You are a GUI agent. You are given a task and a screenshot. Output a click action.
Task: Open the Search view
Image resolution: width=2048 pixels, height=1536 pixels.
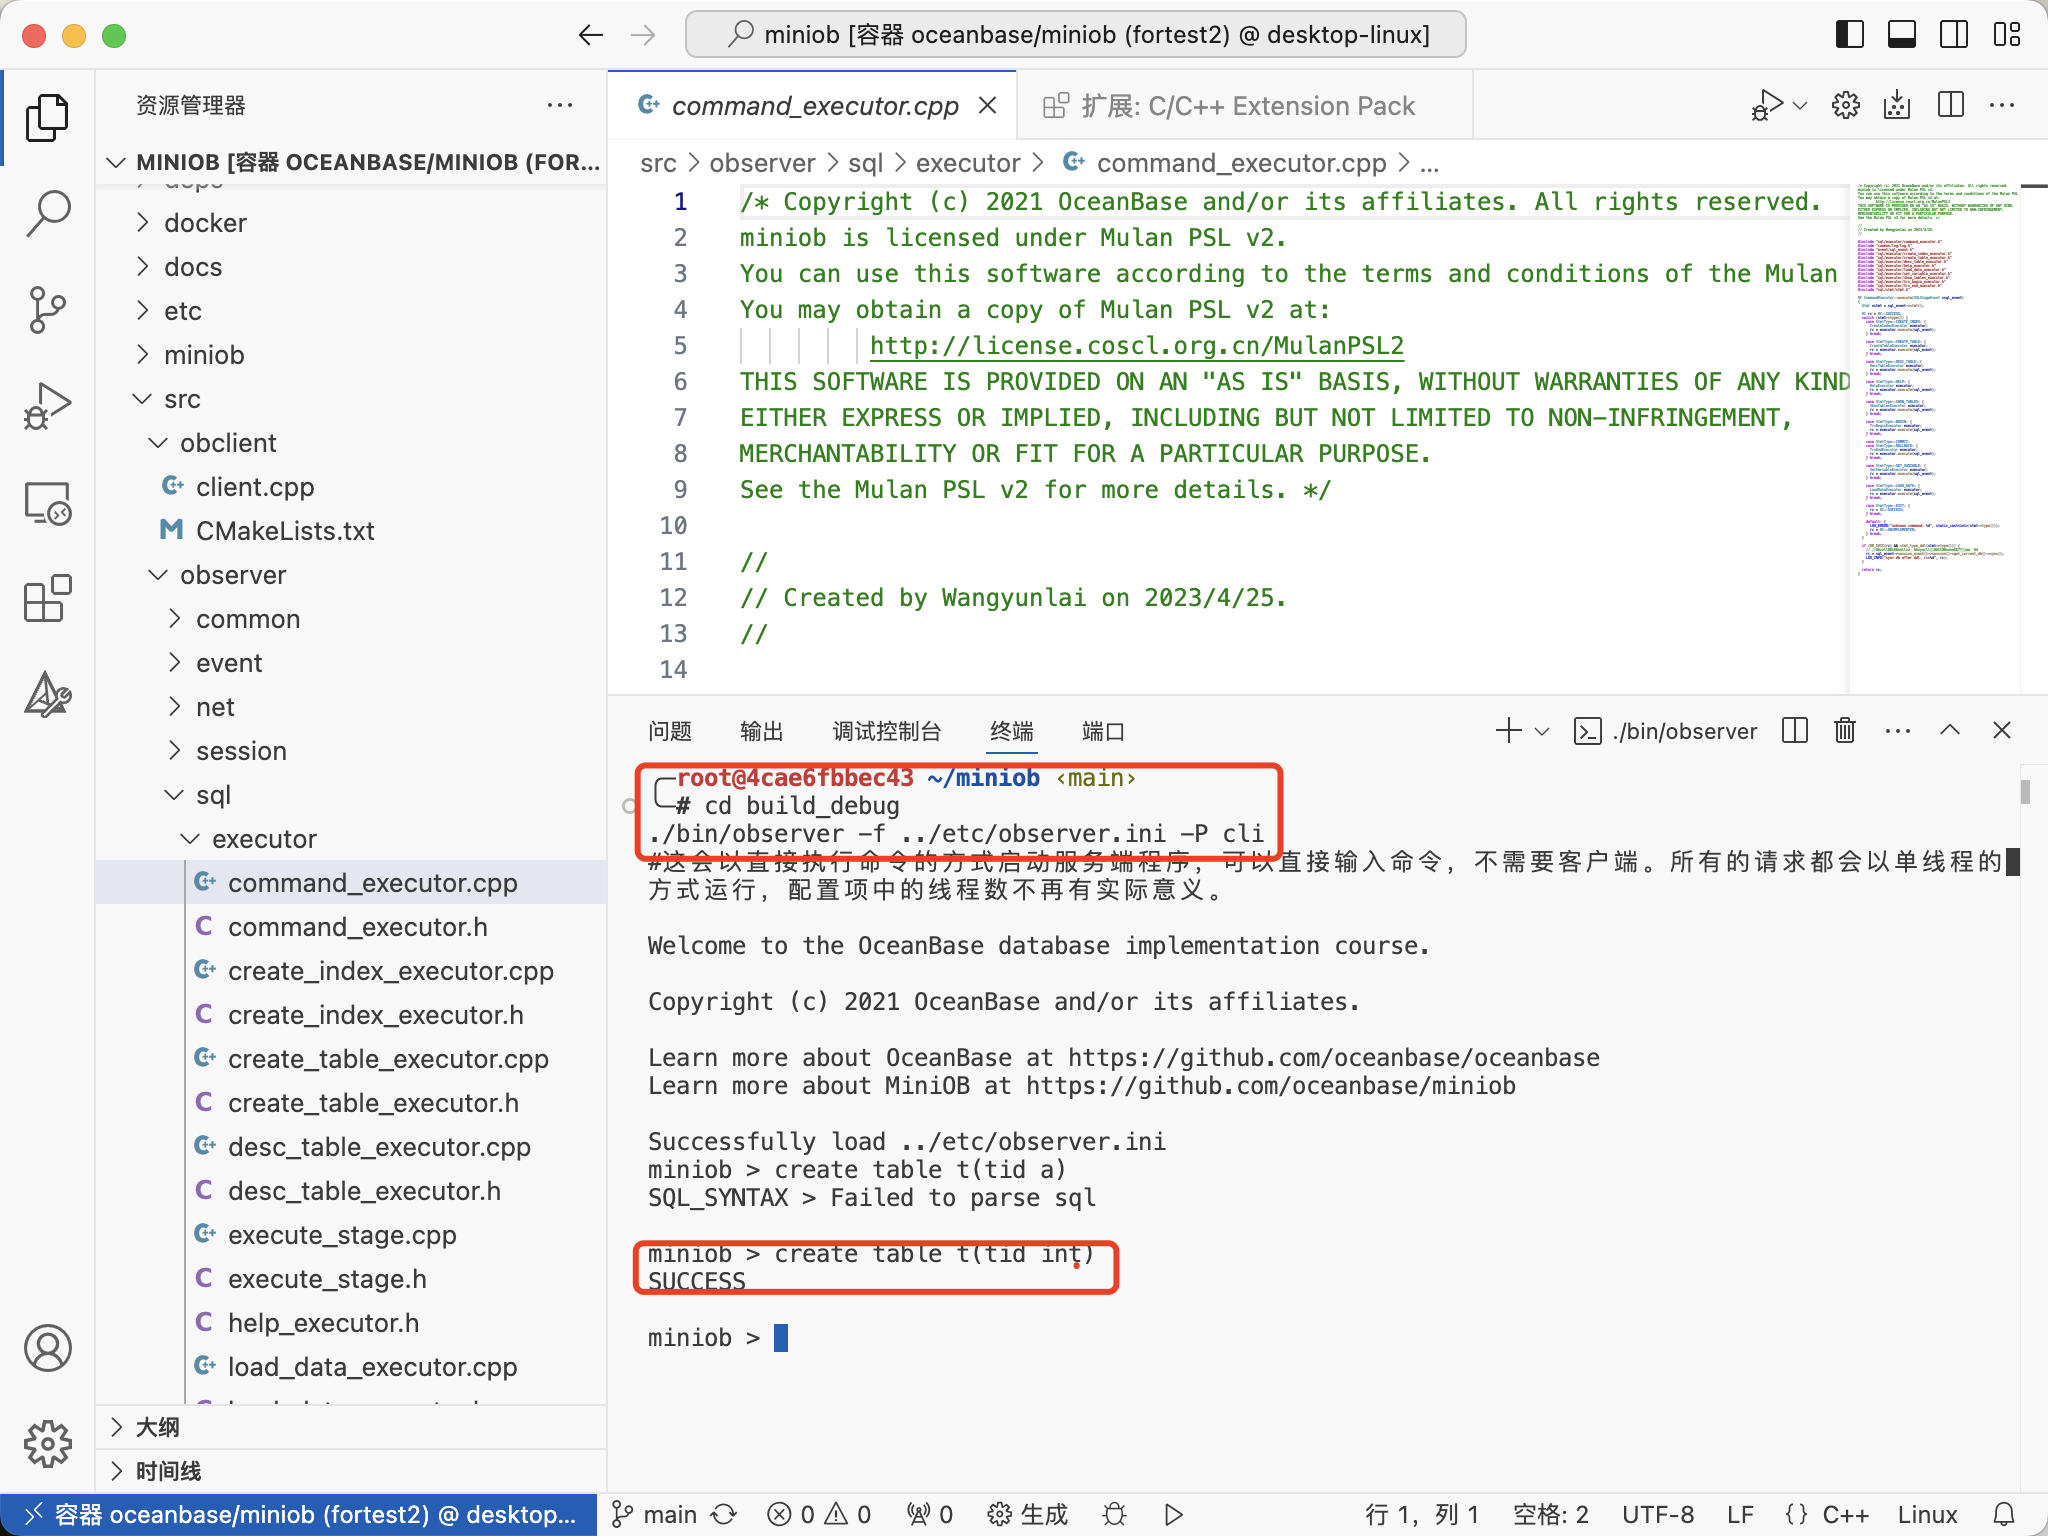pyautogui.click(x=47, y=213)
